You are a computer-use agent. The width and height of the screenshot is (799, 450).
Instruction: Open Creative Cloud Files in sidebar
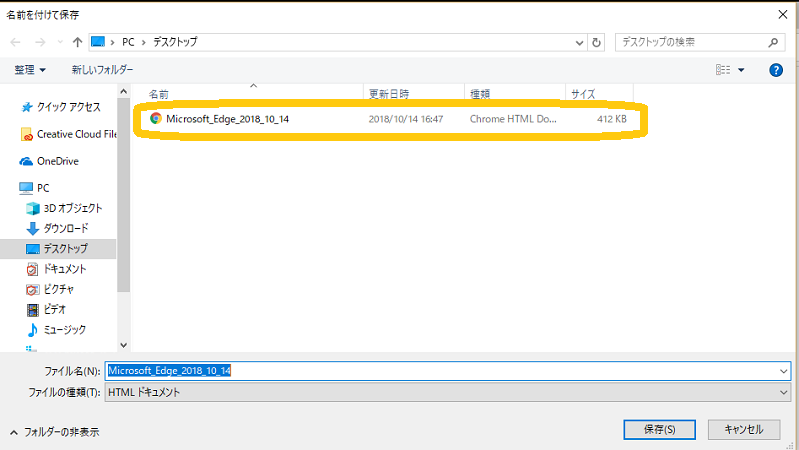[x=76, y=134]
